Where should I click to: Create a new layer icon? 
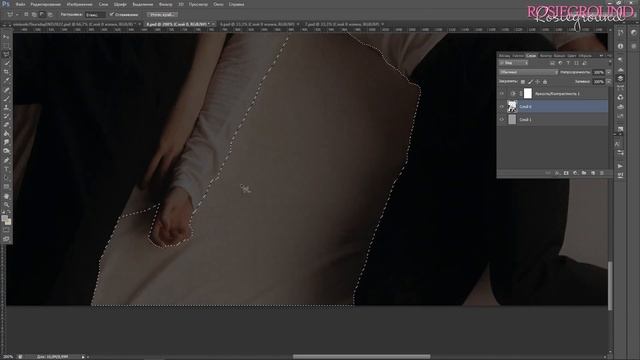[593, 173]
